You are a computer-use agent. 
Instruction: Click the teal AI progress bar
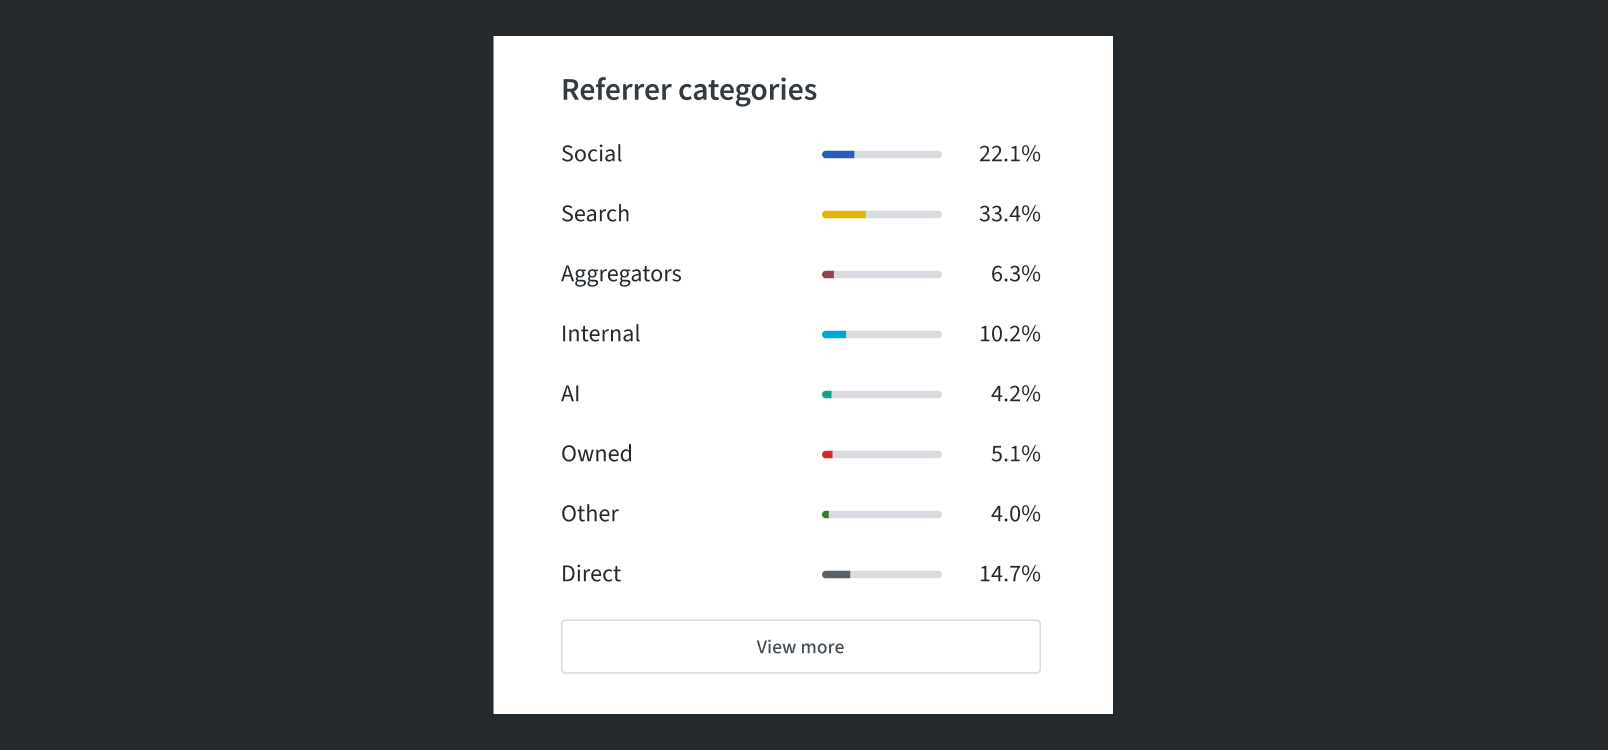[881, 394]
